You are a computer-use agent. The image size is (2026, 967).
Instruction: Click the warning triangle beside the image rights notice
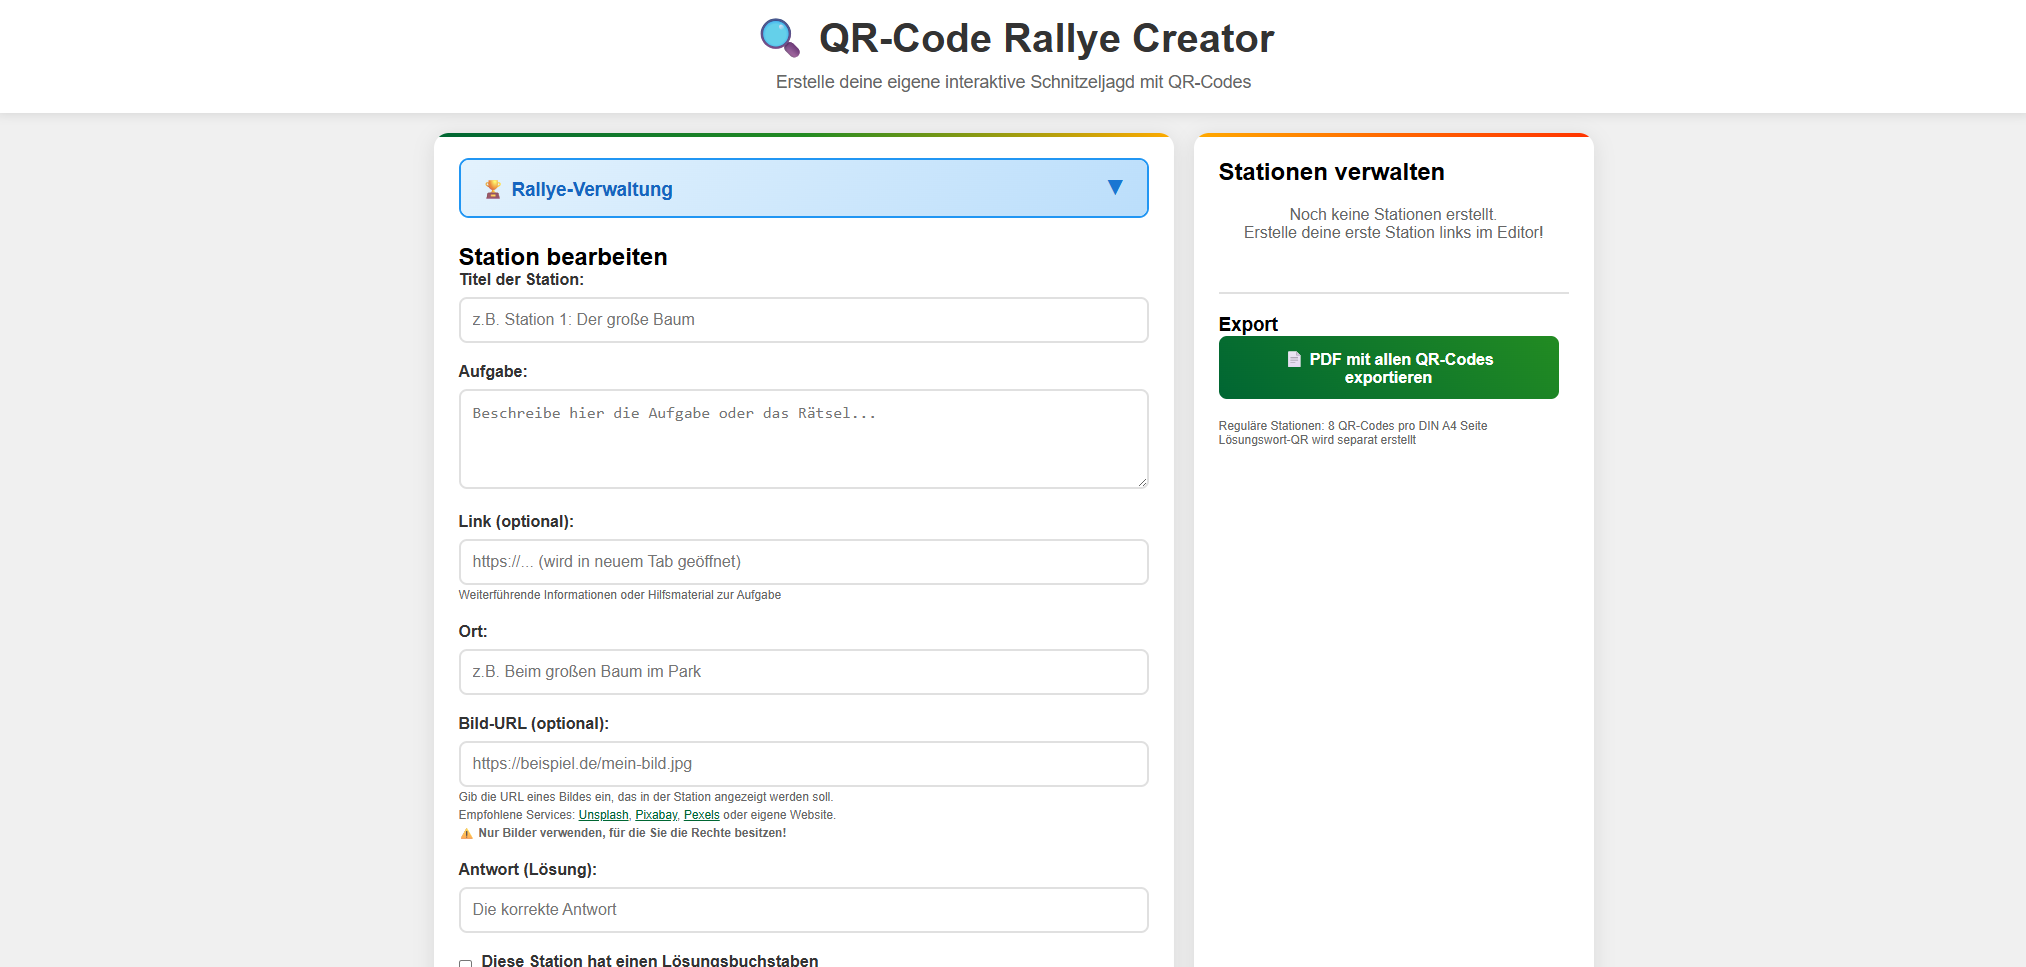point(466,832)
